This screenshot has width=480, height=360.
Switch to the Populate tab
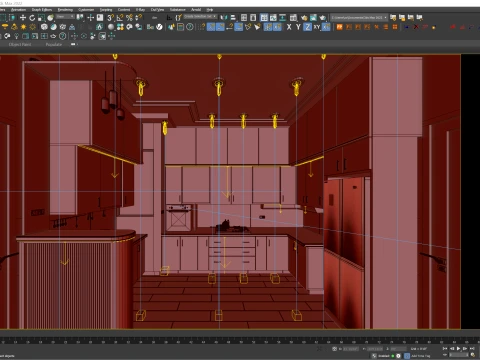pos(54,45)
